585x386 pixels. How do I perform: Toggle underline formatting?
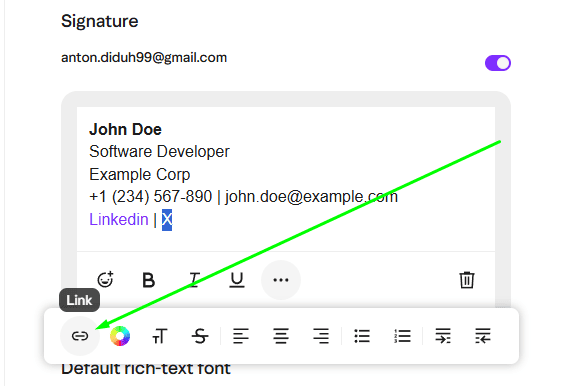coord(237,280)
